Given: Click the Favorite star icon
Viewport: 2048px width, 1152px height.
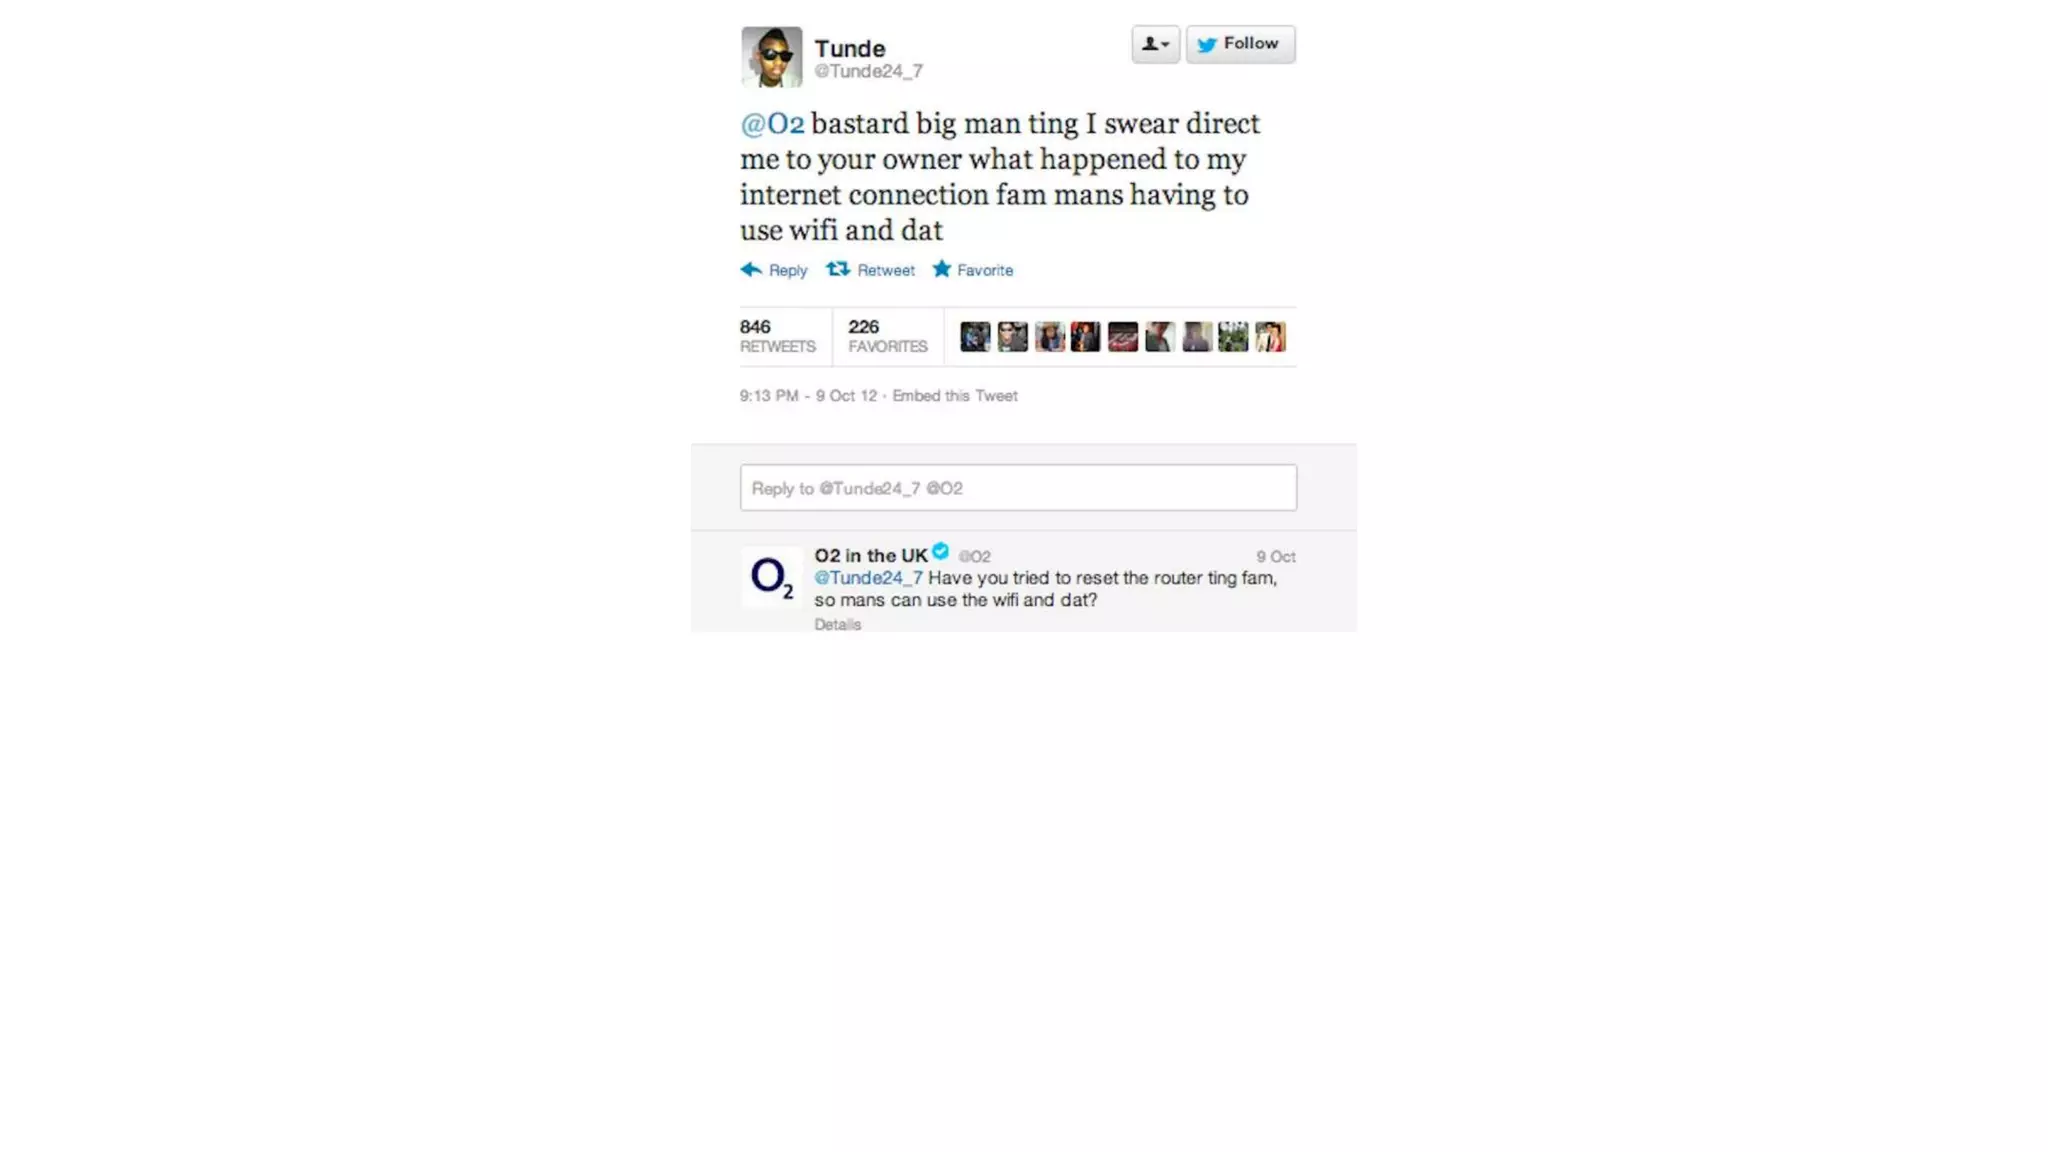Looking at the screenshot, I should [942, 269].
